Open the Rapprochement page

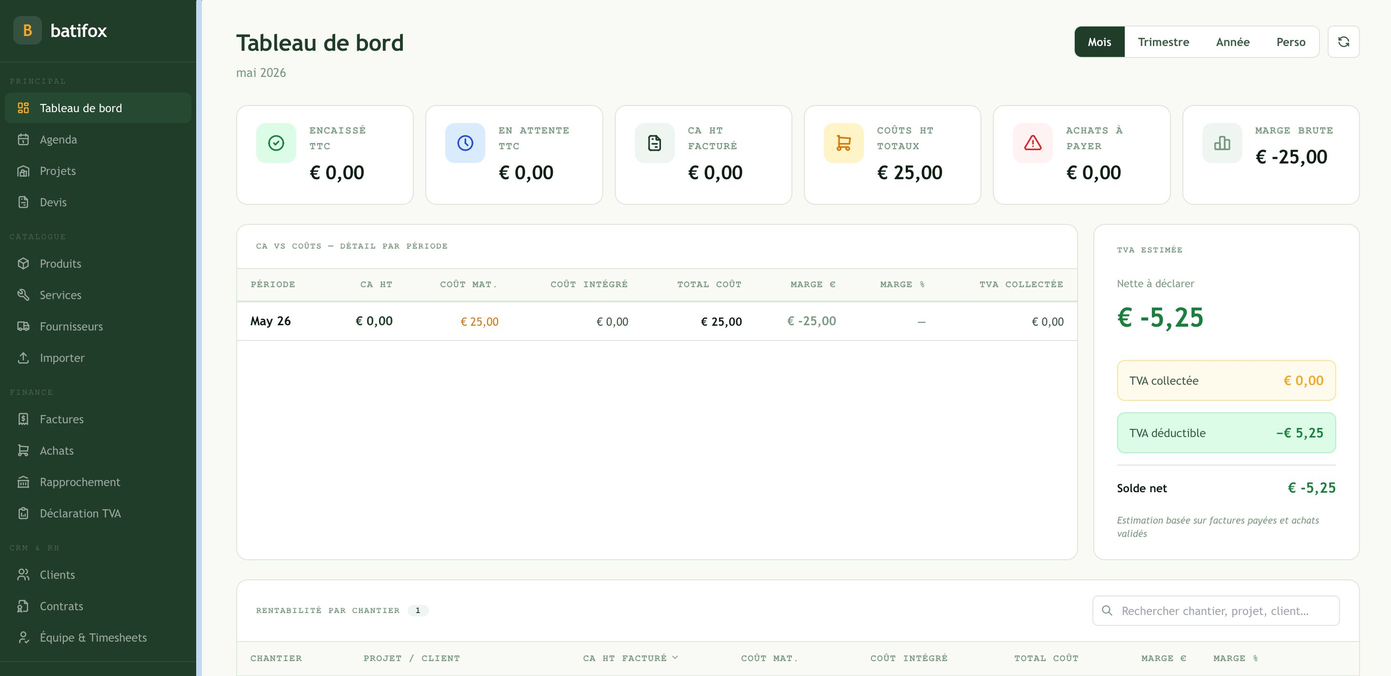[98, 482]
